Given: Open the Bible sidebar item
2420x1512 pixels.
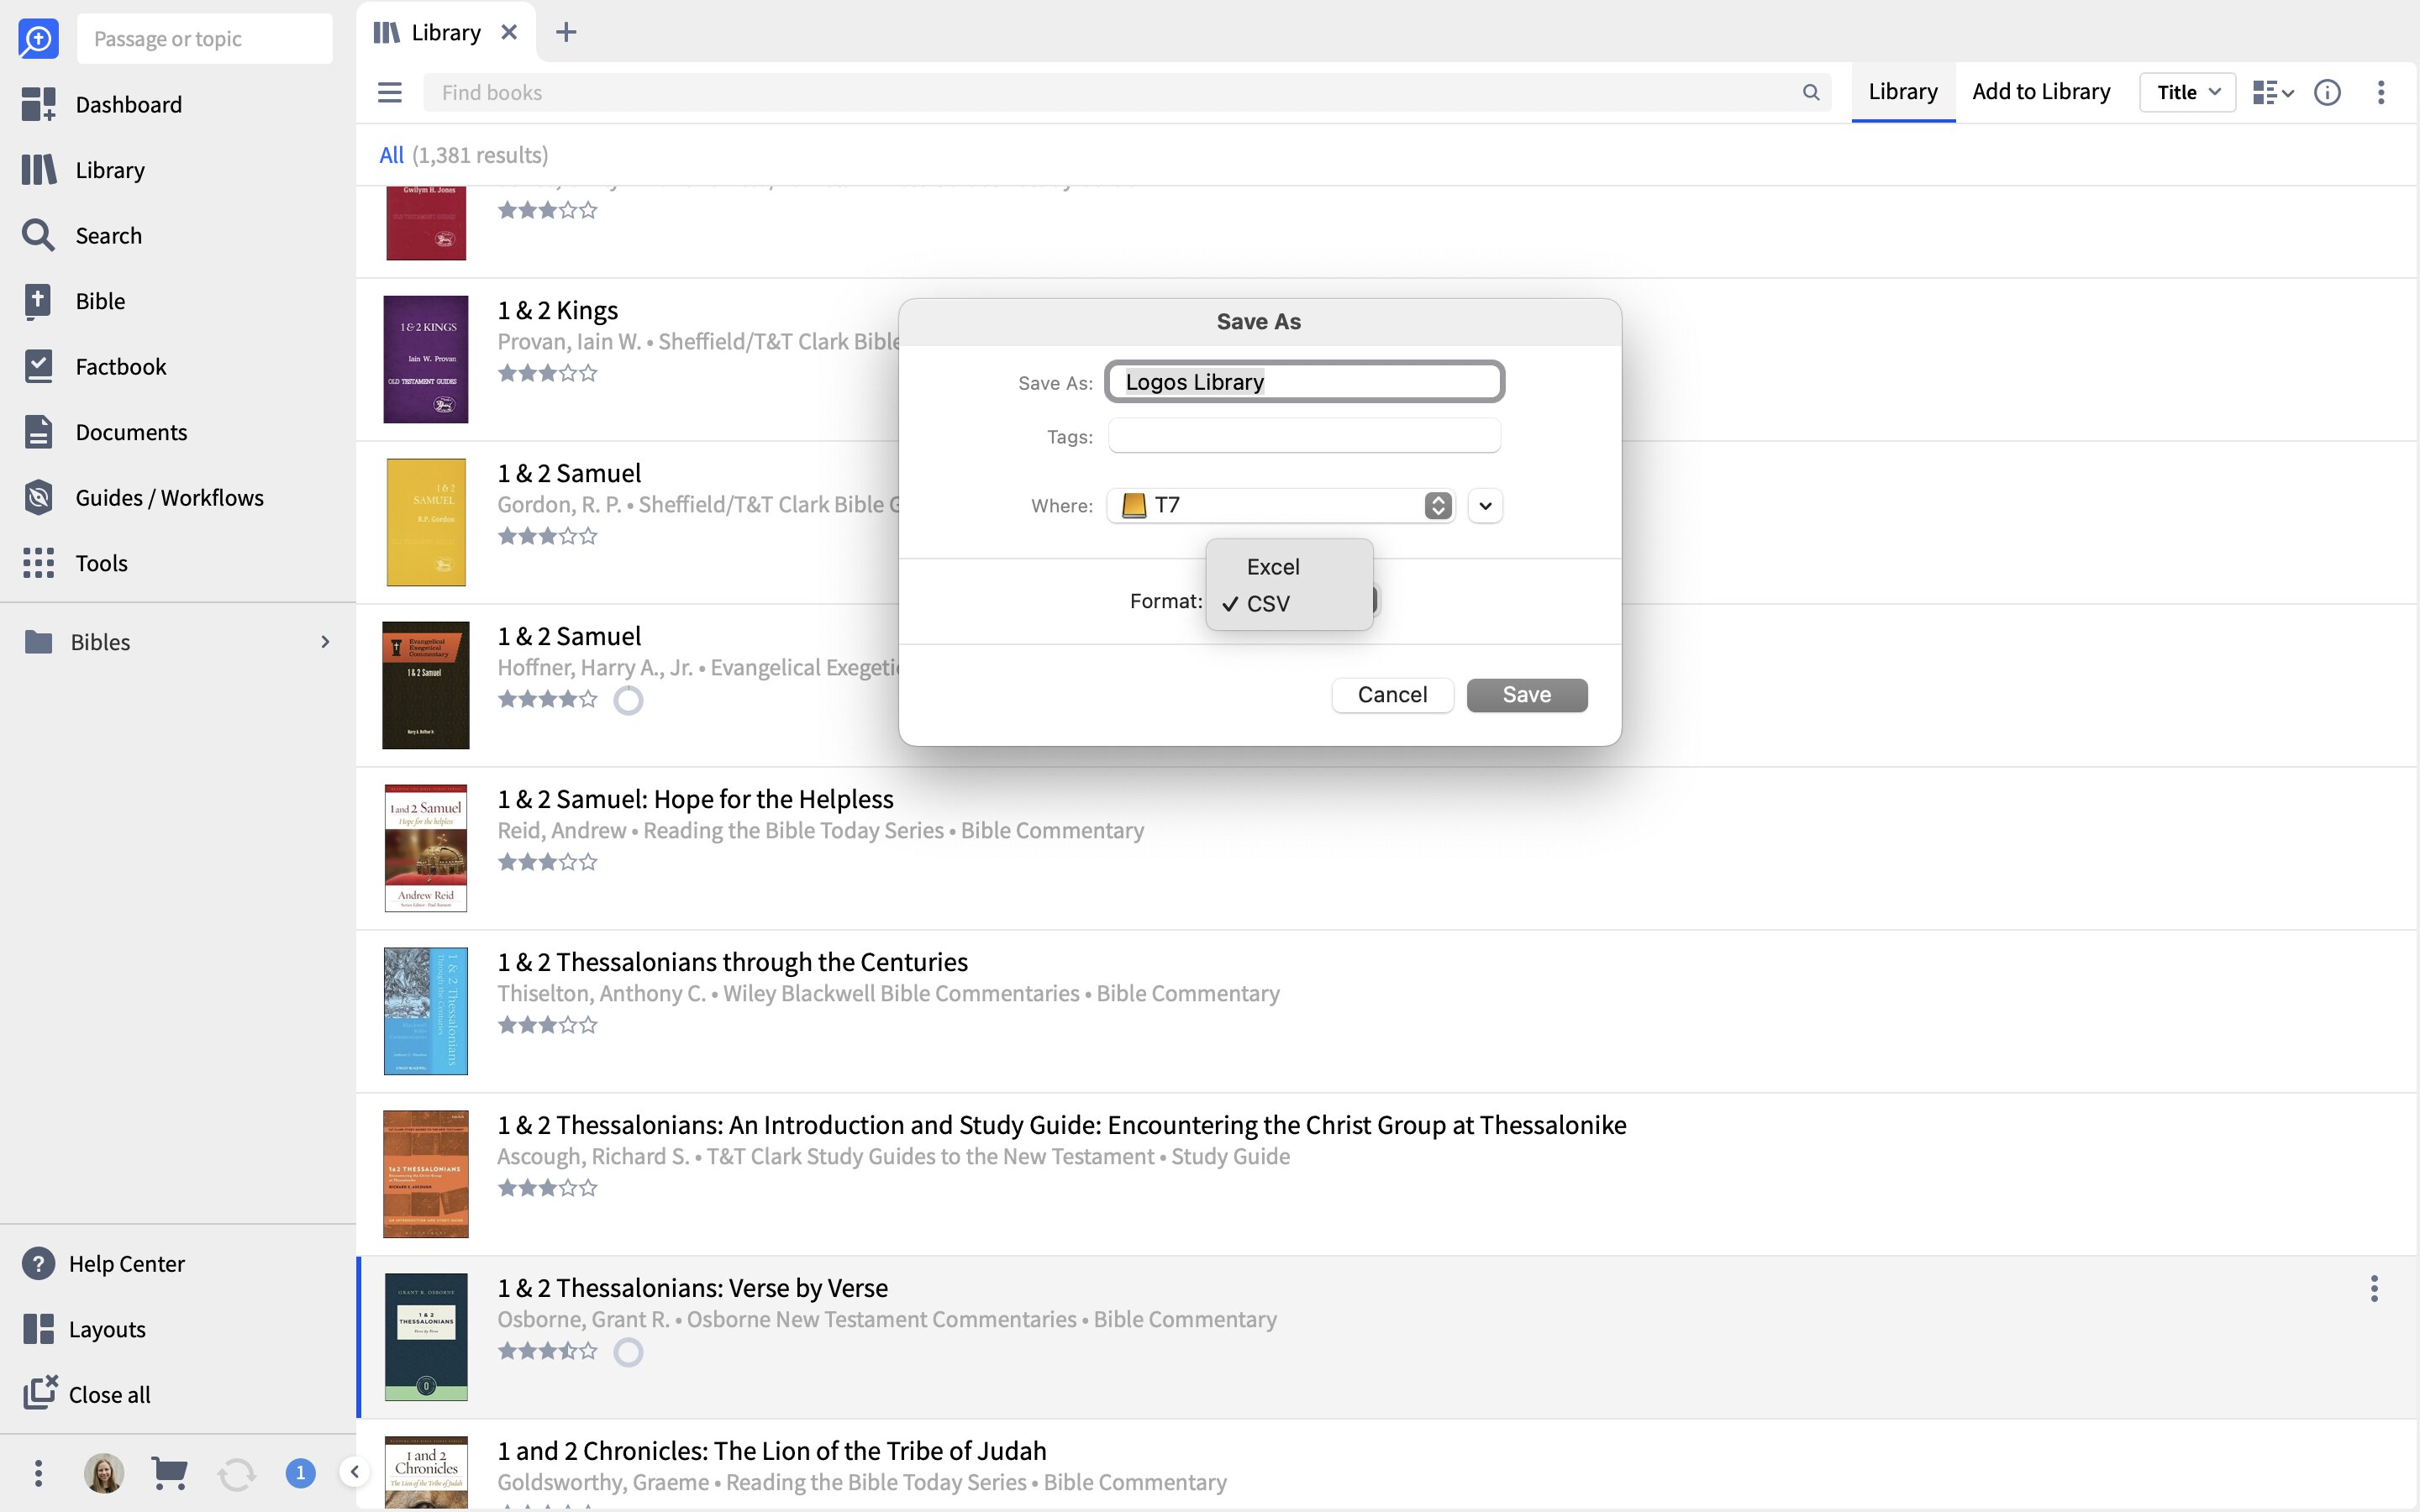Looking at the screenshot, I should pyautogui.click(x=74, y=301).
